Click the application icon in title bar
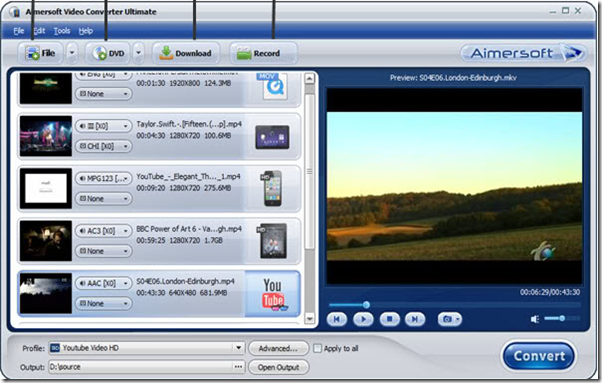The width and height of the screenshot is (602, 383). [15, 12]
